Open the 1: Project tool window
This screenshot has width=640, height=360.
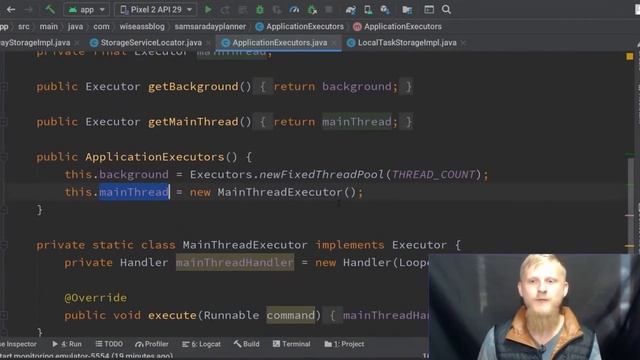[344, 344]
